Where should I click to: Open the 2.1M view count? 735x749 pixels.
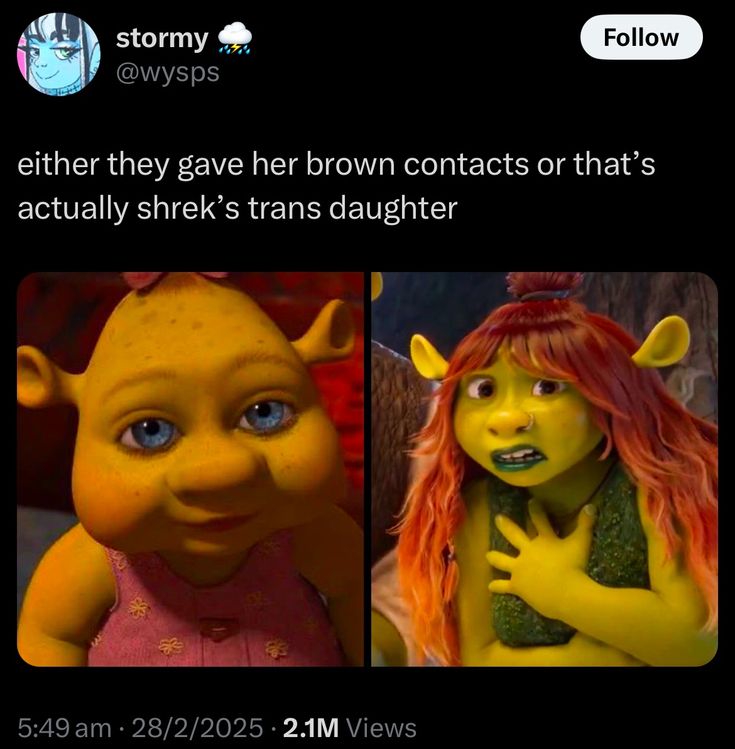(310, 728)
